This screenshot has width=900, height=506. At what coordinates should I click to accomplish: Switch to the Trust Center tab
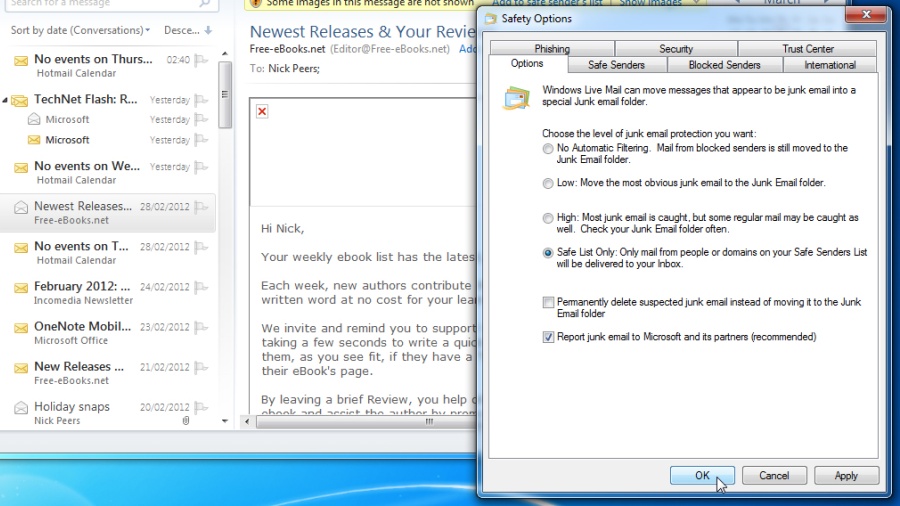pos(808,48)
